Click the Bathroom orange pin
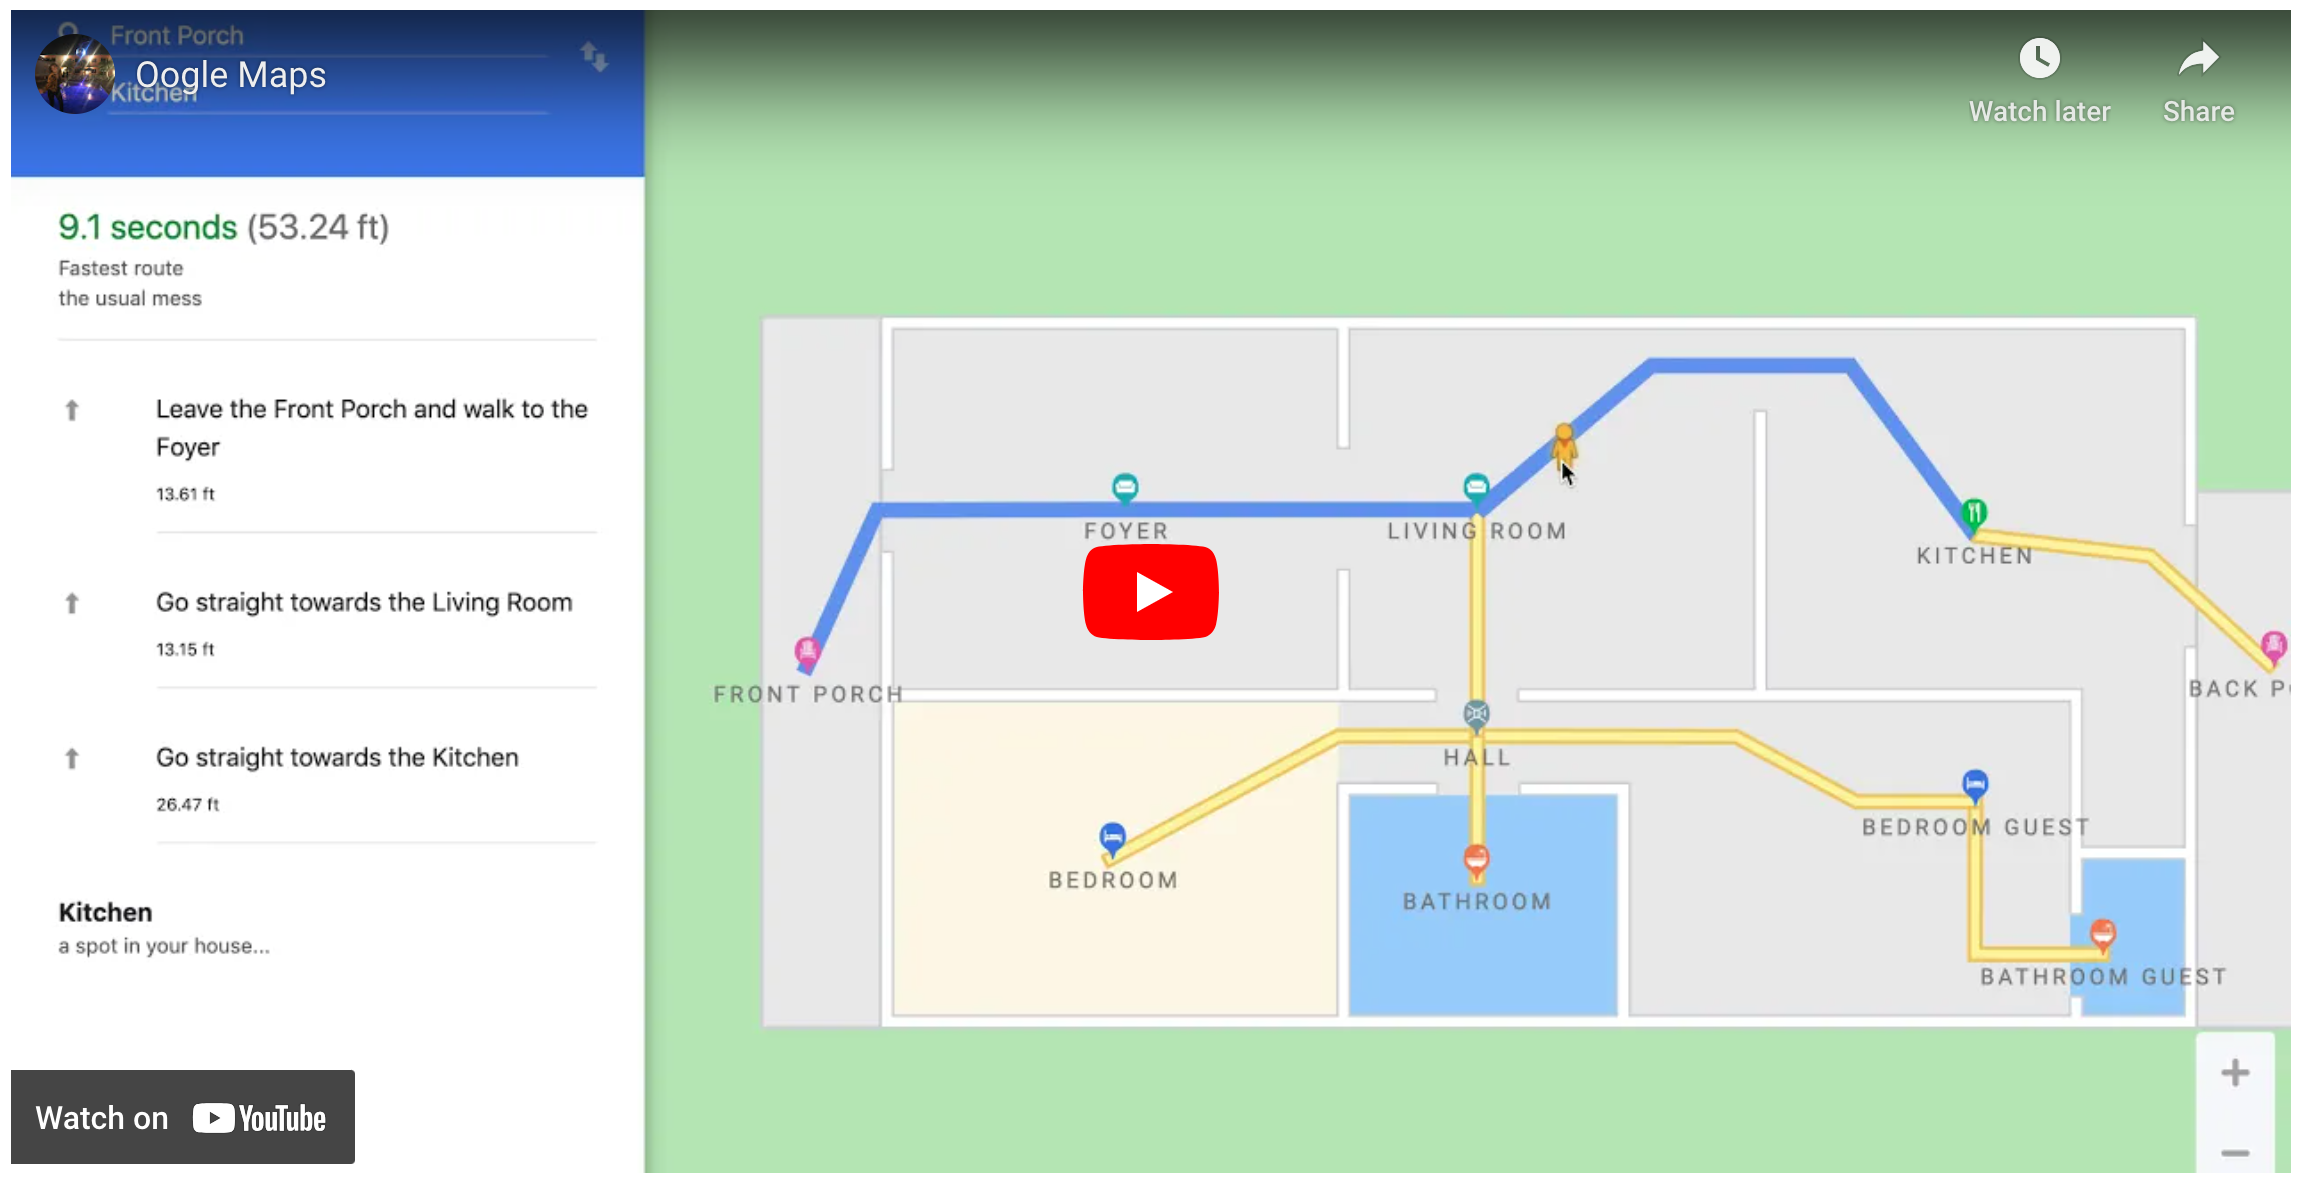Screen dimensions: 2300x1186 point(1476,859)
